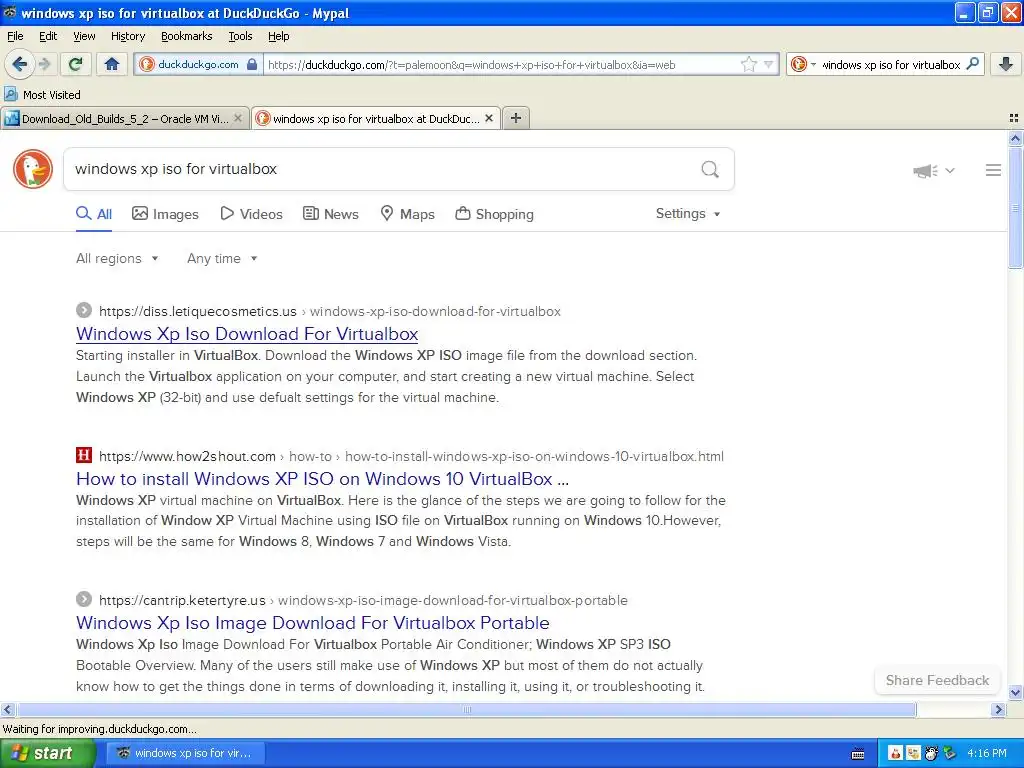The height and width of the screenshot is (768, 1024).
Task: Switch to Shopping results
Action: [x=494, y=214]
